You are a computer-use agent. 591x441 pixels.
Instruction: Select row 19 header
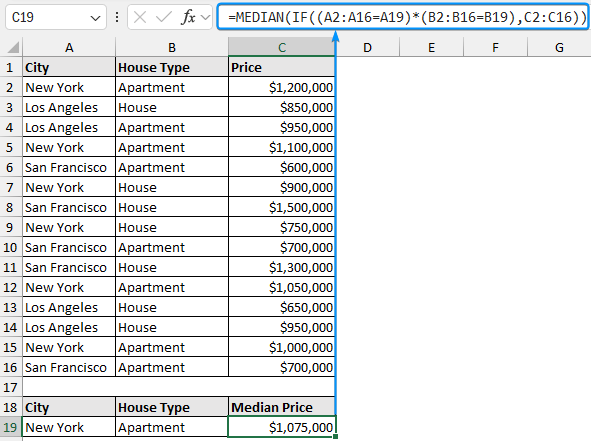tap(11, 427)
